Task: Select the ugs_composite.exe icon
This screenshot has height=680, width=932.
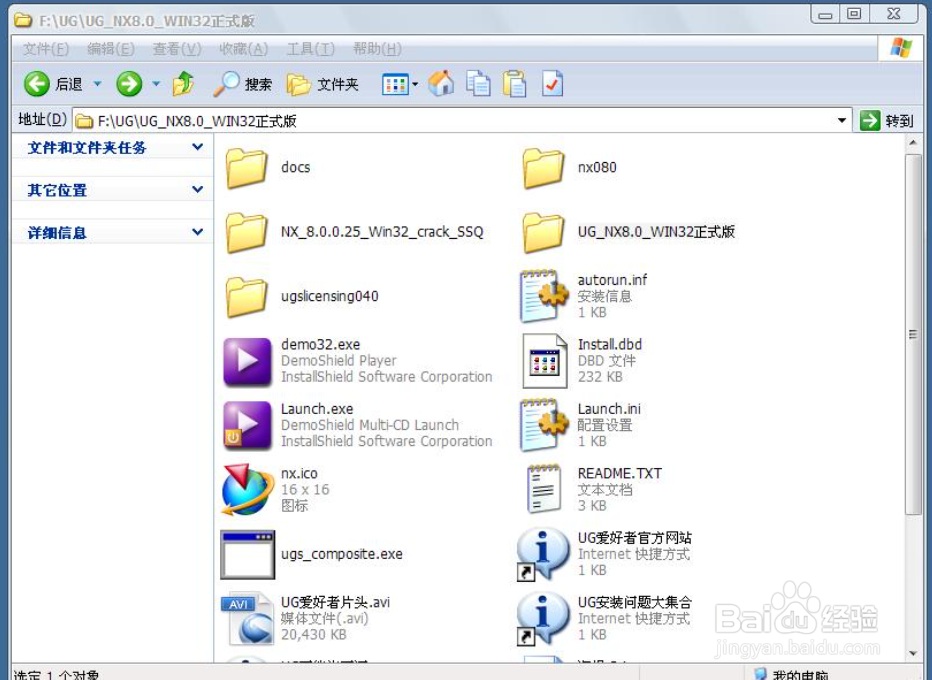Action: tap(248, 555)
